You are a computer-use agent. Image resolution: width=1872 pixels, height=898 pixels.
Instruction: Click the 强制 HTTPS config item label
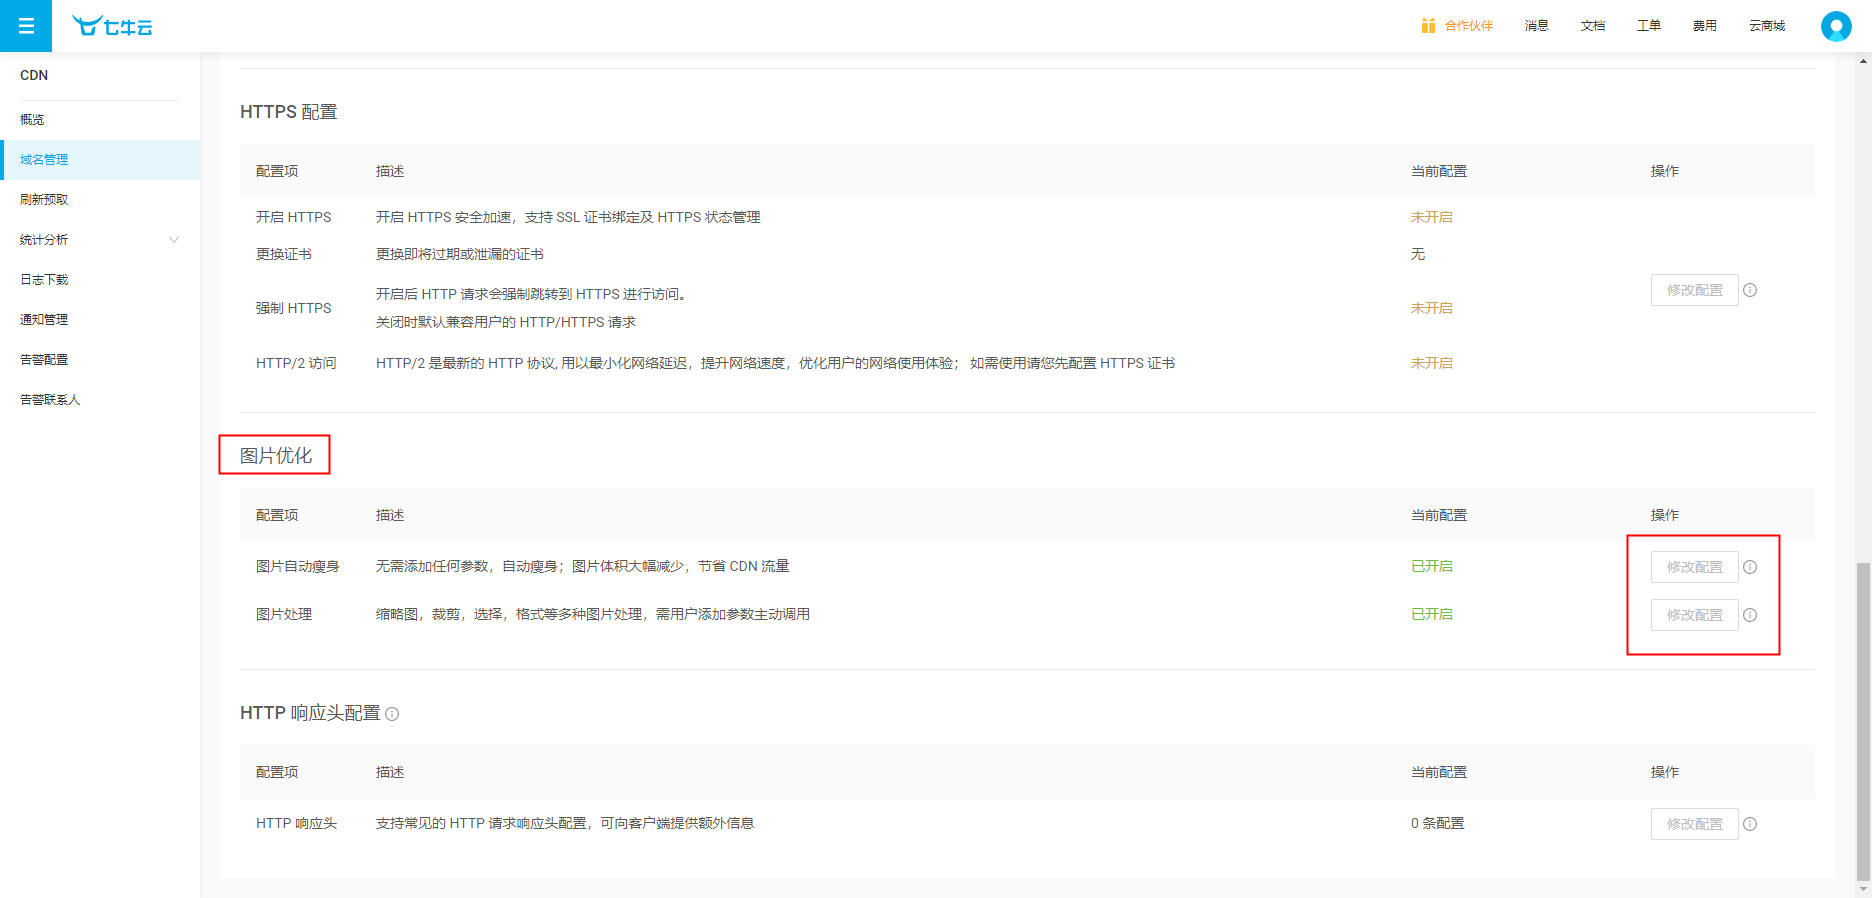pyautogui.click(x=293, y=308)
